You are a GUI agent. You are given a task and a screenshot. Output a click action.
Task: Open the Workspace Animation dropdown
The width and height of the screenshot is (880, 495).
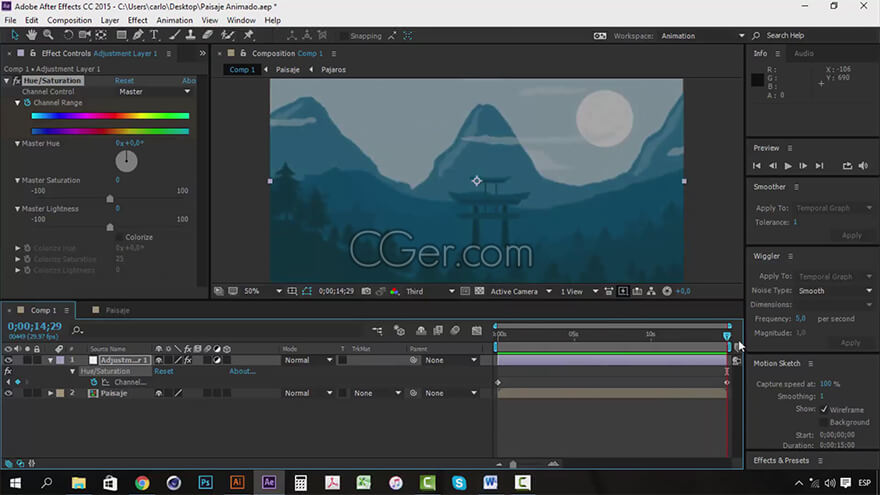tap(703, 35)
